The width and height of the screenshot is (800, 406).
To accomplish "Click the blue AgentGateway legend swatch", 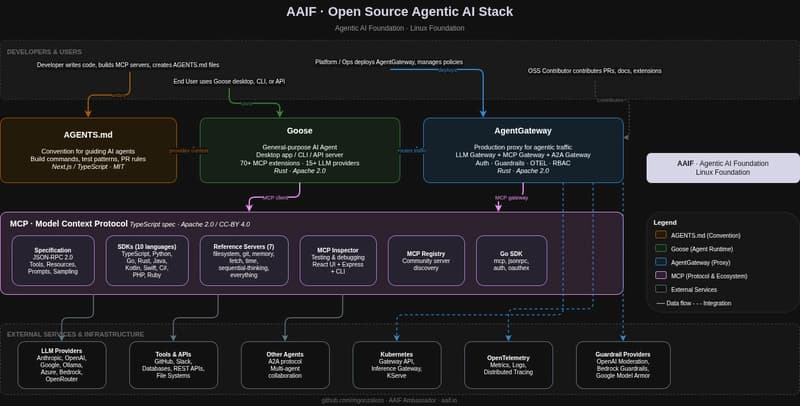I will coord(661,262).
